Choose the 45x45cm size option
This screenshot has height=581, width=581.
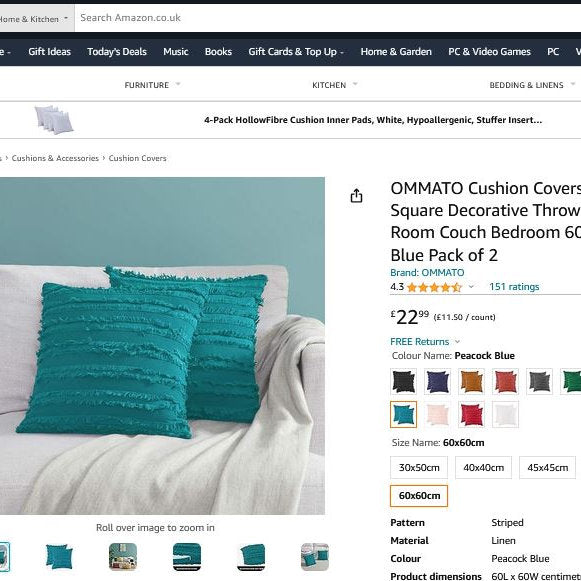[x=548, y=468]
